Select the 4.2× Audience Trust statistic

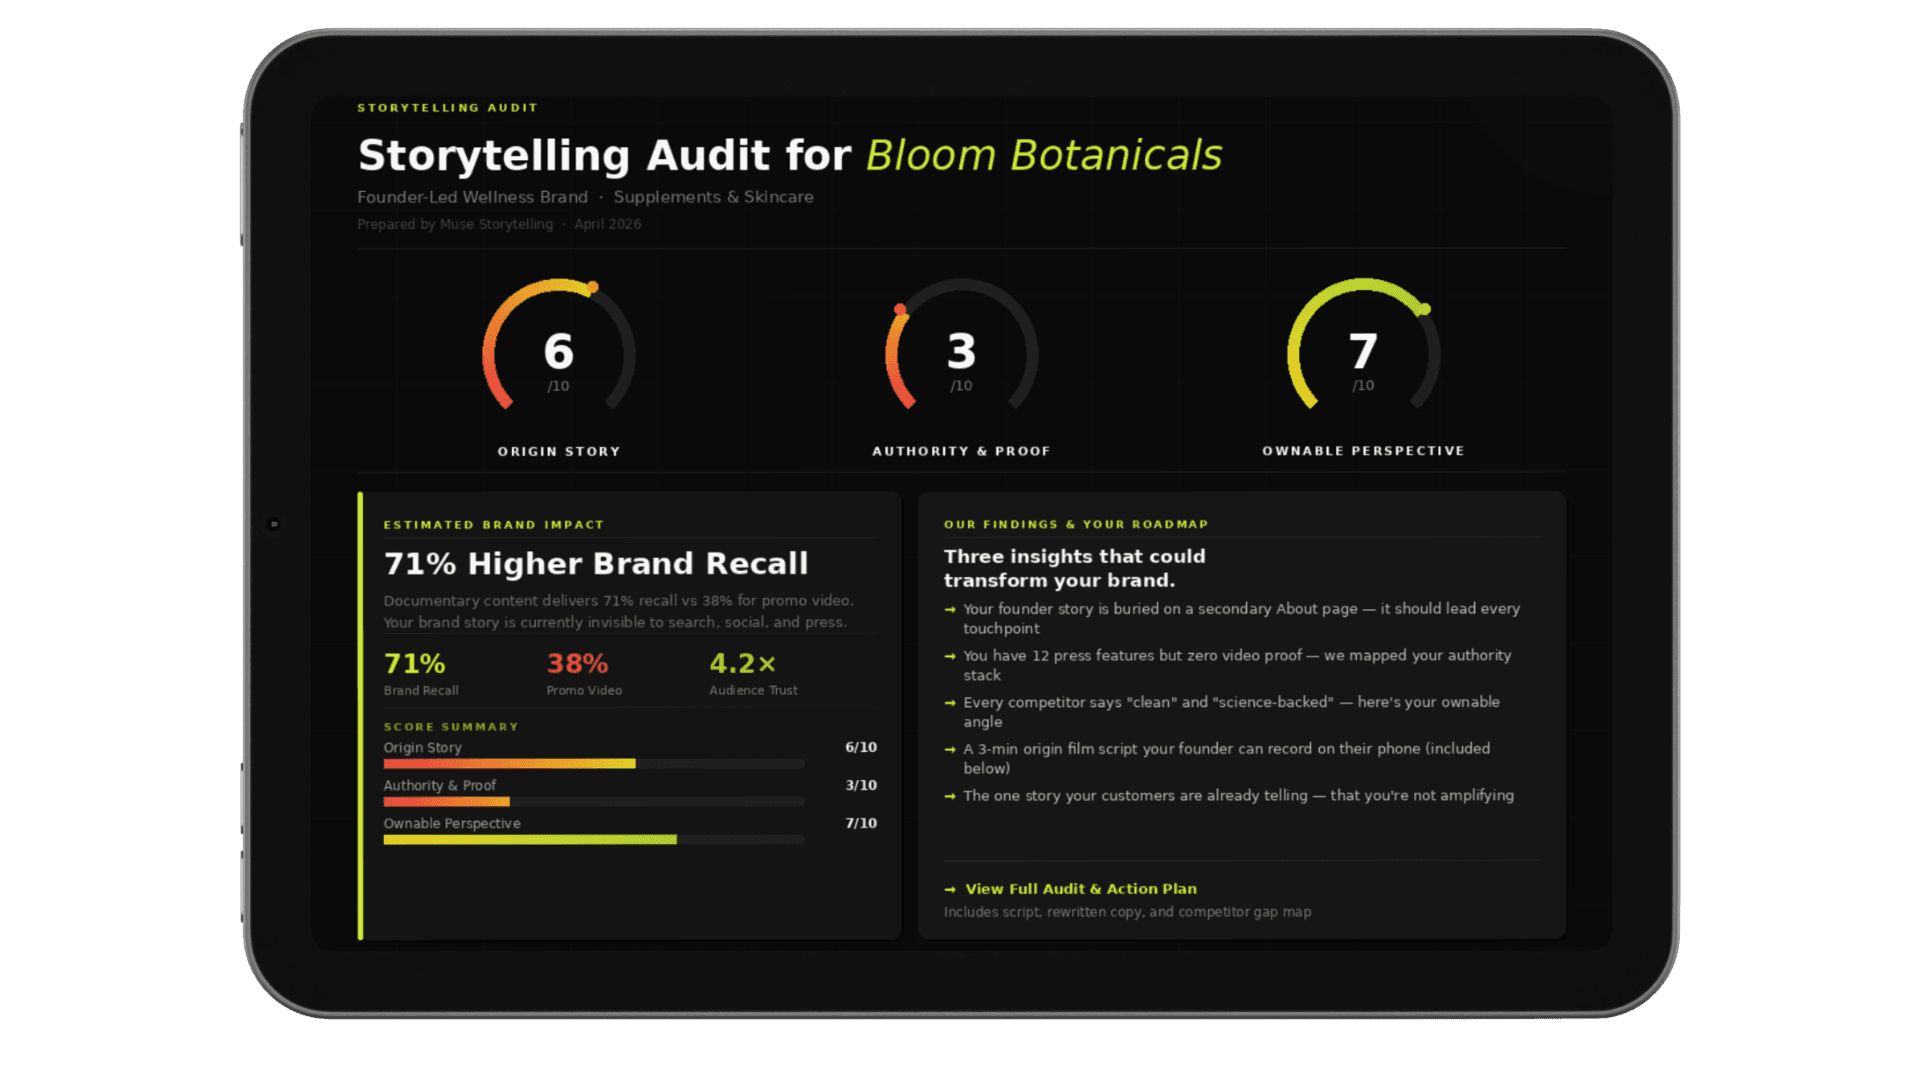click(742, 664)
